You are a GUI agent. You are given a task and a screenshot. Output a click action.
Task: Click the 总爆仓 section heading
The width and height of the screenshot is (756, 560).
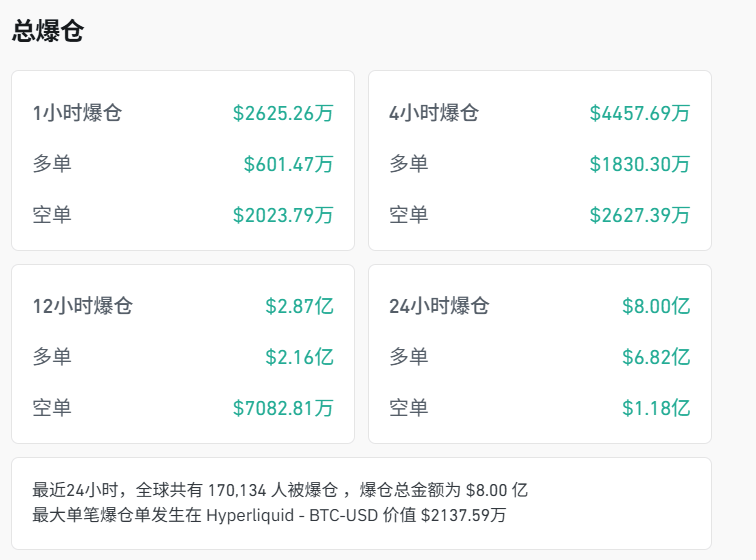pyautogui.click(x=47, y=32)
